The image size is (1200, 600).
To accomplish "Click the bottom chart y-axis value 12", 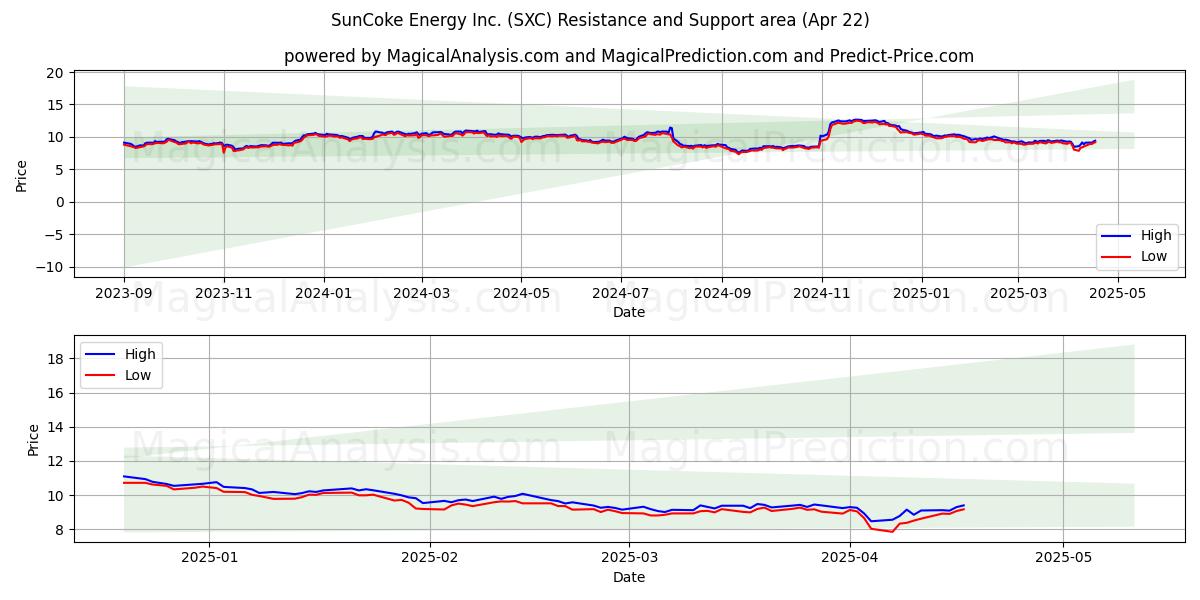I will 55,461.
